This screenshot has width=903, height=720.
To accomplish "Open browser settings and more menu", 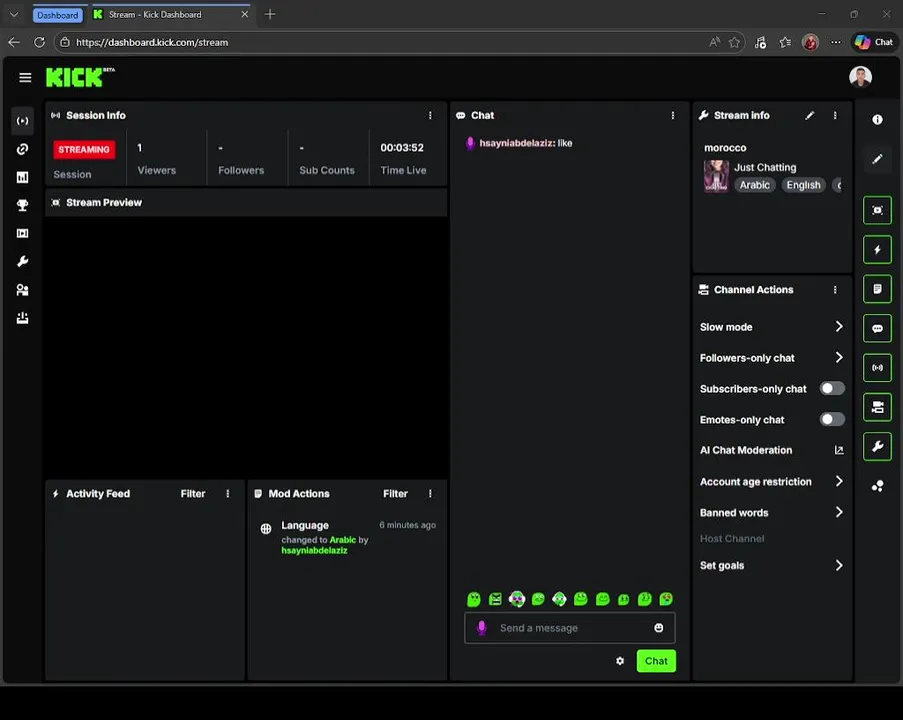I will tap(836, 42).
